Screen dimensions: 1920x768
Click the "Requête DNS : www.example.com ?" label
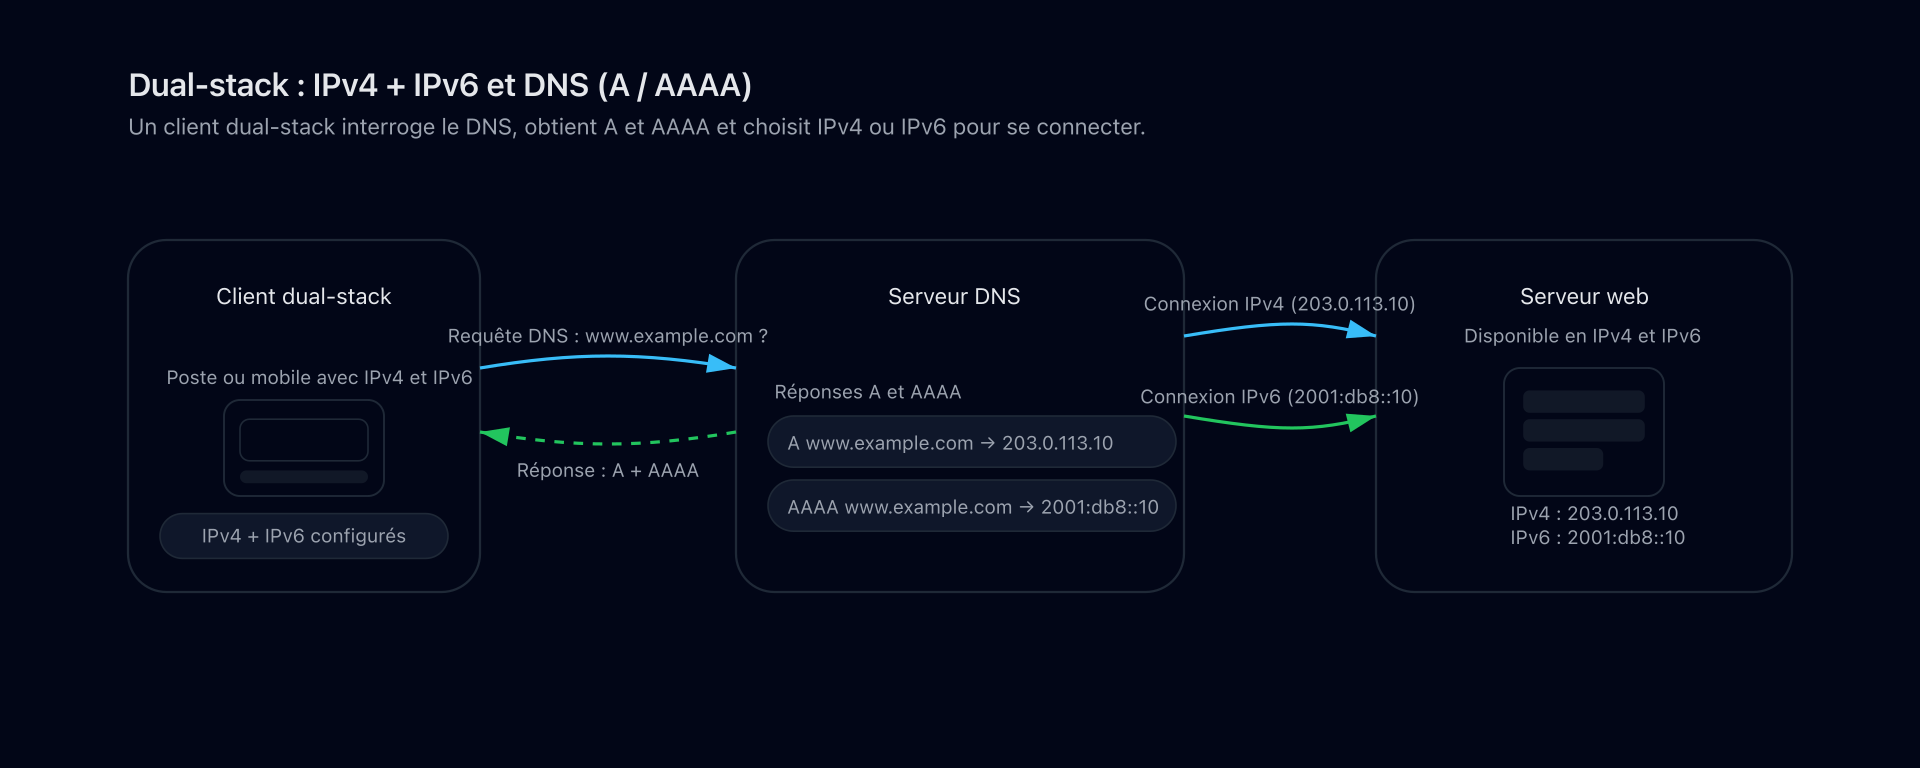607,336
